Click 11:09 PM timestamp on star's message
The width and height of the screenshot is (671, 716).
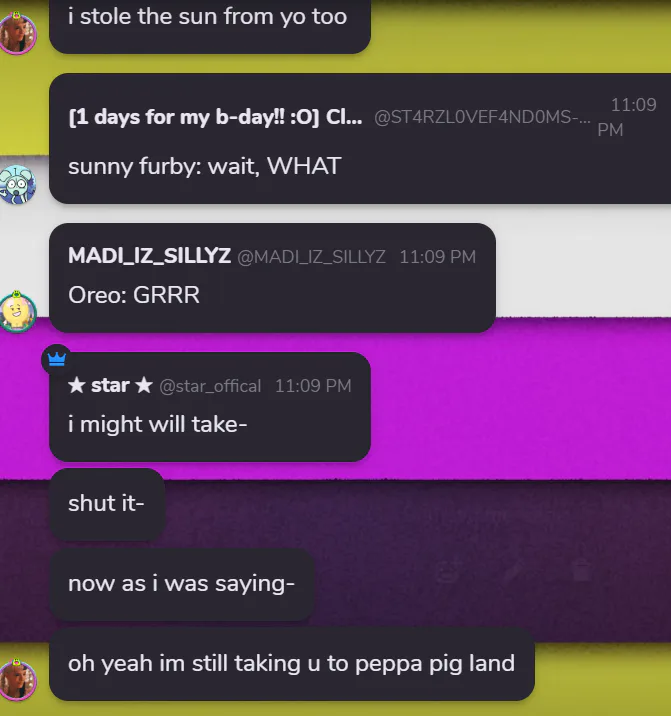[x=313, y=386]
